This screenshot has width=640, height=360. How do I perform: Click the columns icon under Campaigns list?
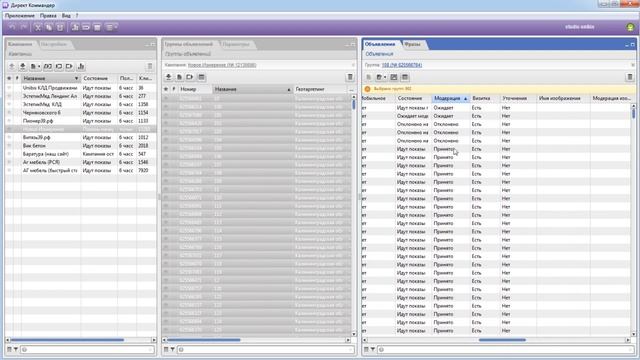pyautogui.click(x=9, y=349)
